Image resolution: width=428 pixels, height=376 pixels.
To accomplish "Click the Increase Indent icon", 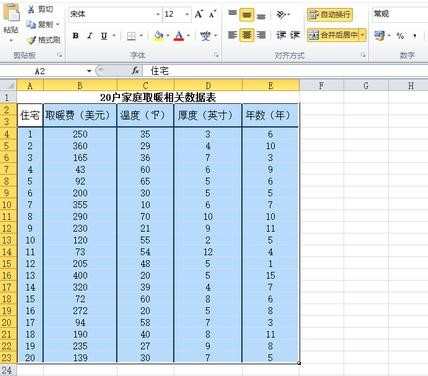I will click(295, 35).
